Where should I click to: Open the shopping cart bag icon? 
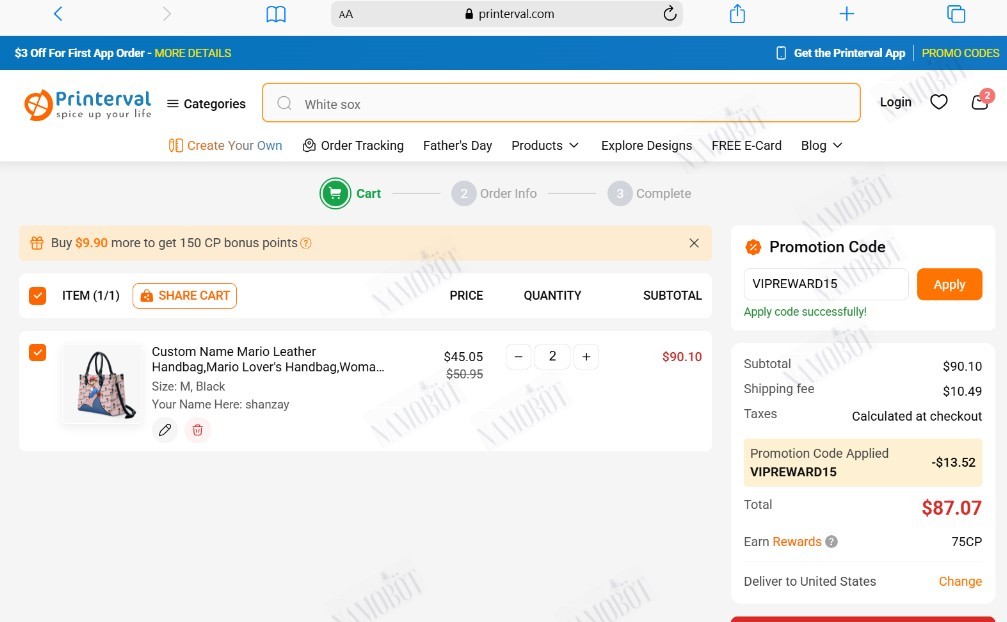[x=980, y=101]
